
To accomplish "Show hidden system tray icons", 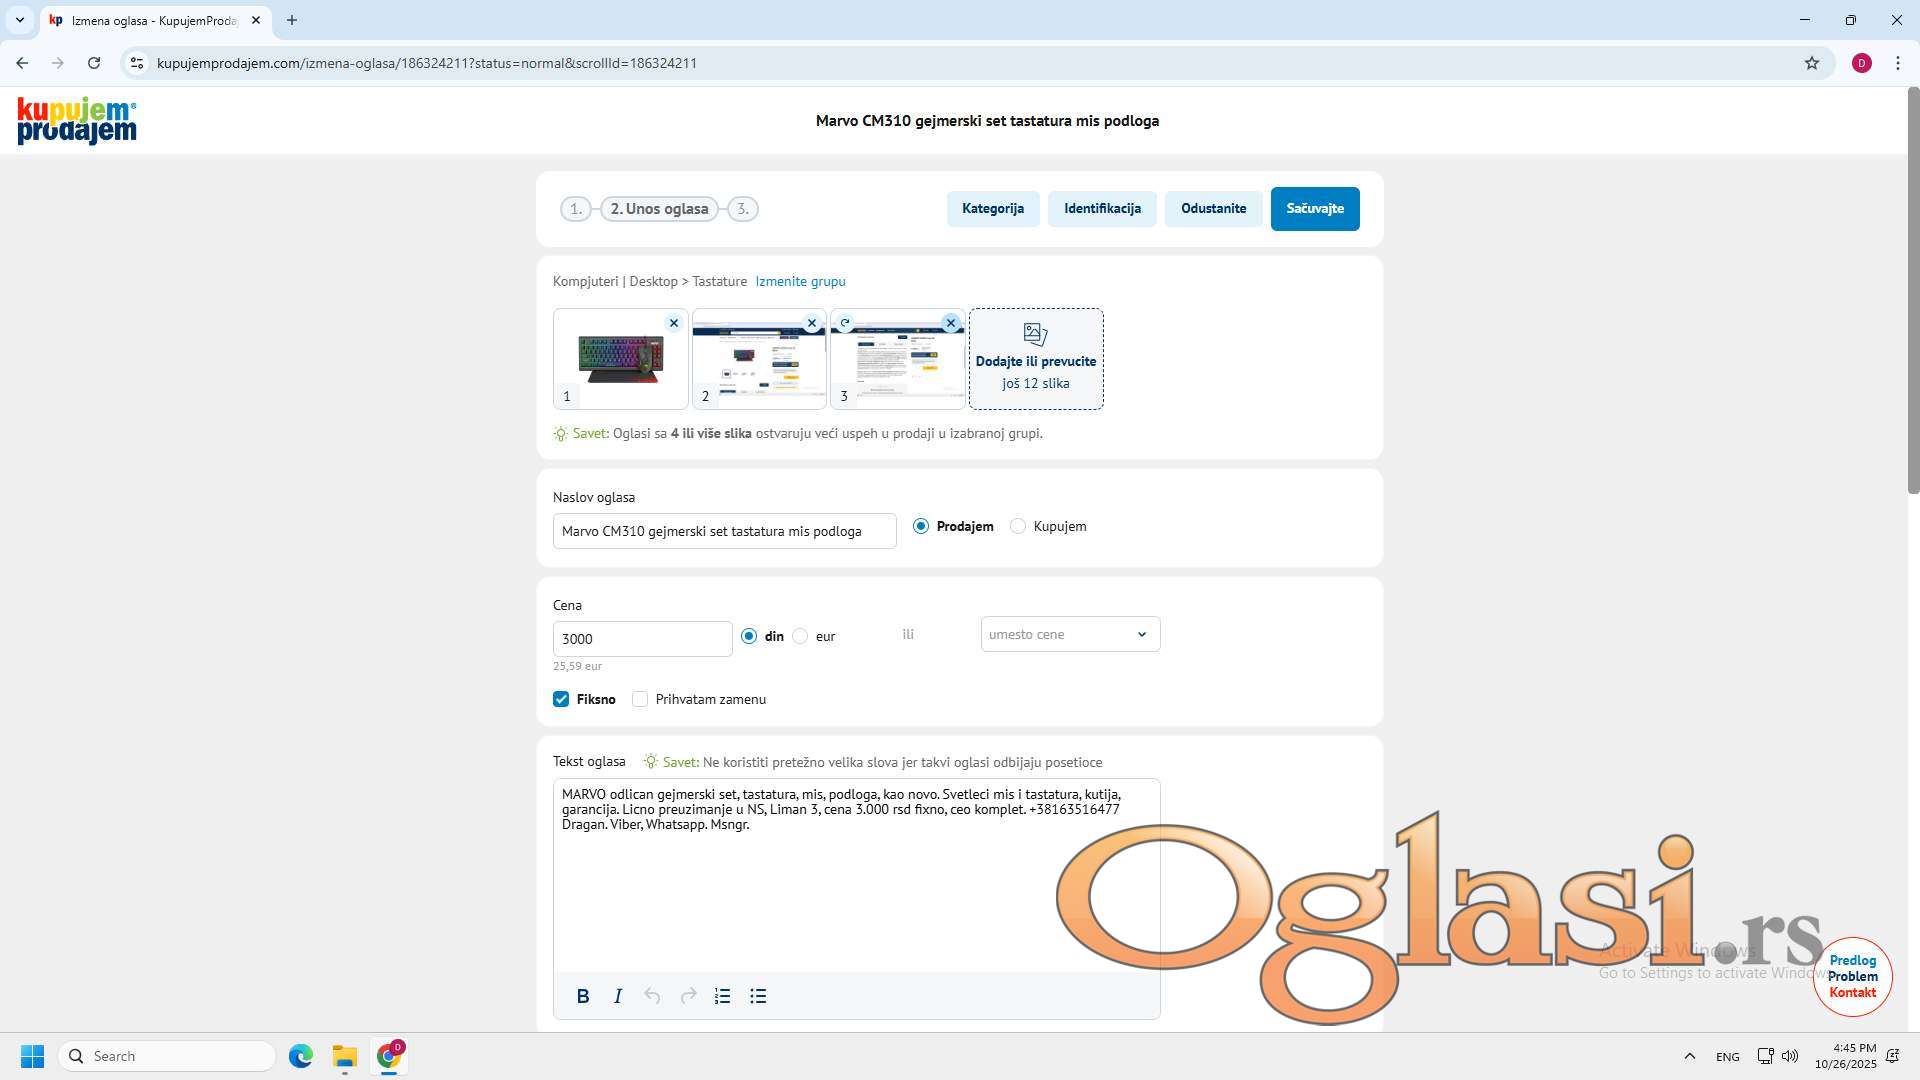I will tap(1689, 1056).
